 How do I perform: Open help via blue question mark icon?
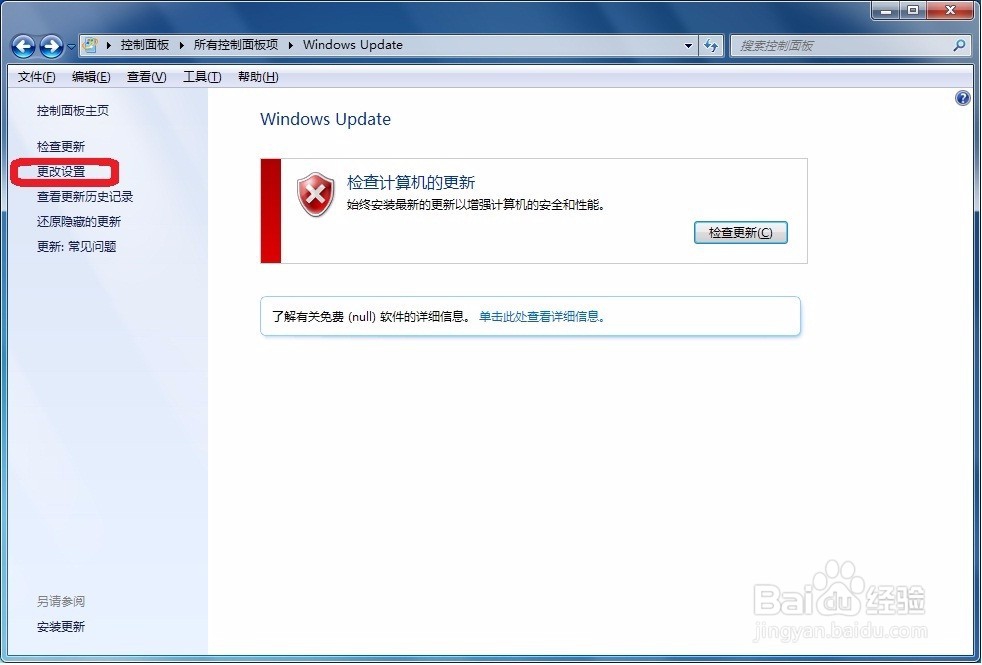(963, 98)
